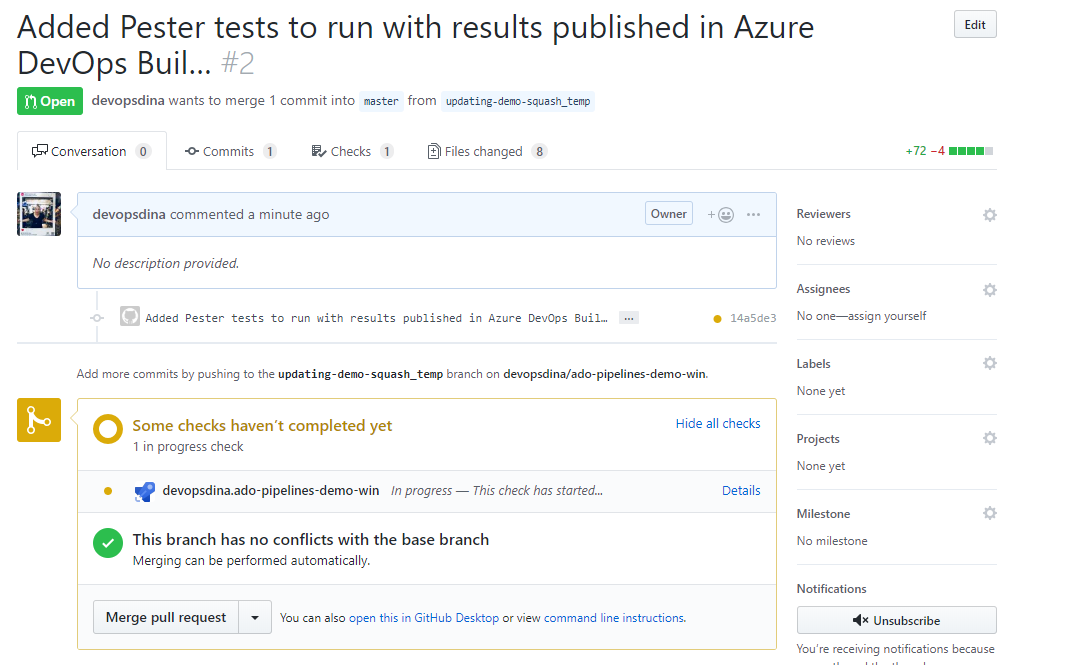The height and width of the screenshot is (665, 1066).
Task: Open the Labels gear settings
Action: [989, 363]
